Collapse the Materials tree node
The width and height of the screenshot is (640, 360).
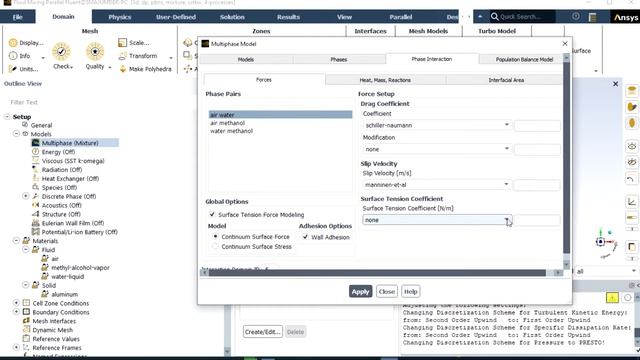tap(16, 241)
